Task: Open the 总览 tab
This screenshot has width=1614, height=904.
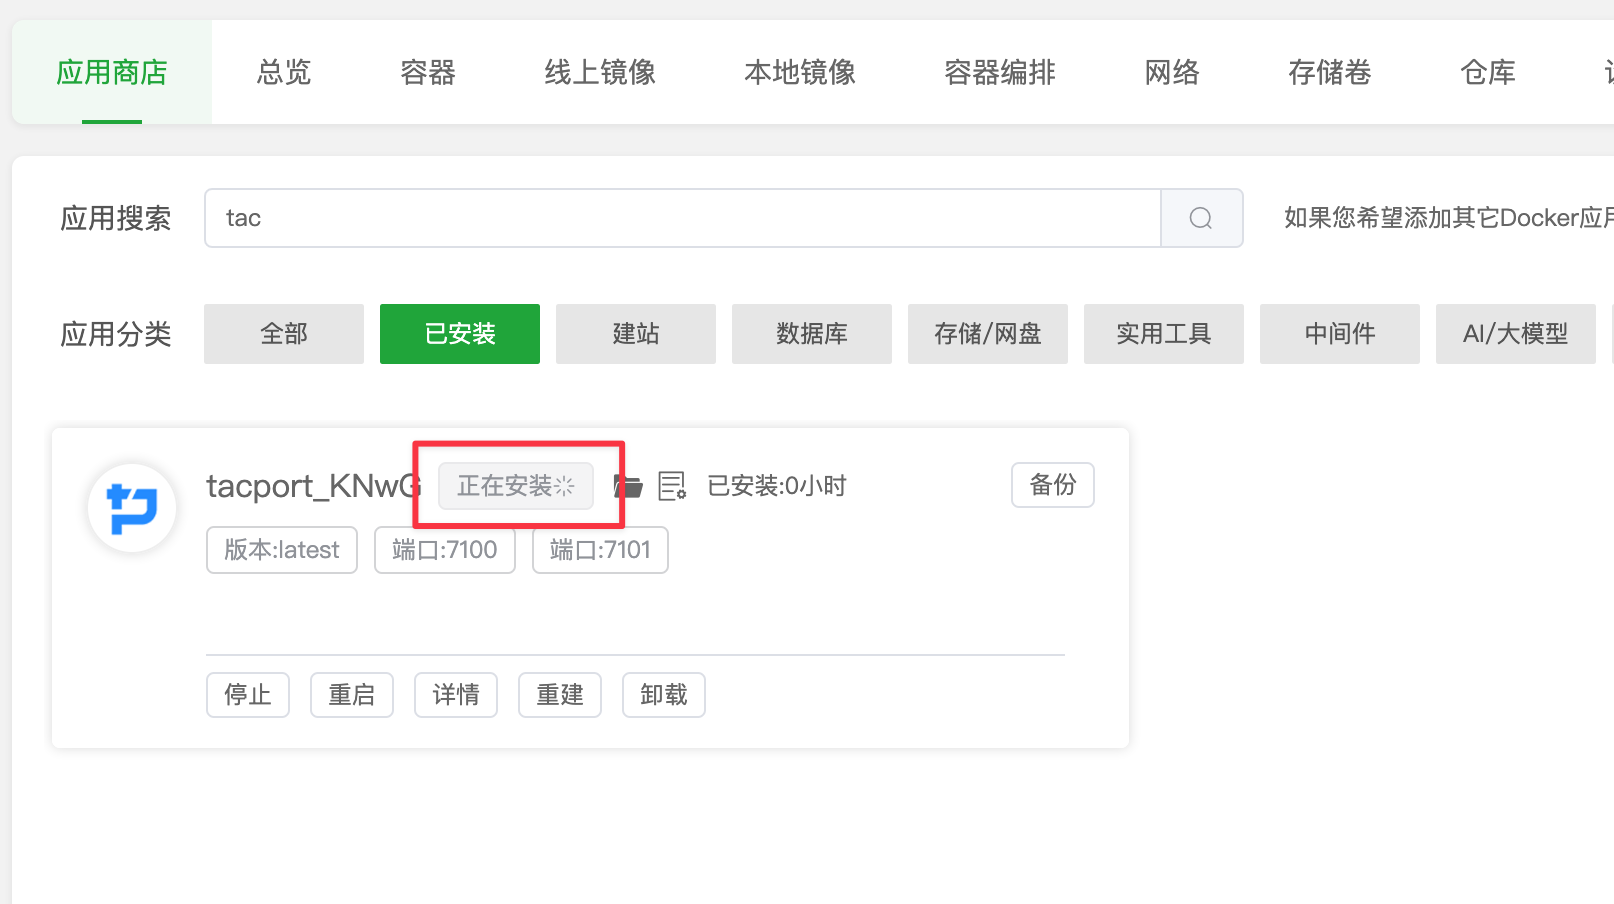Action: pos(284,72)
